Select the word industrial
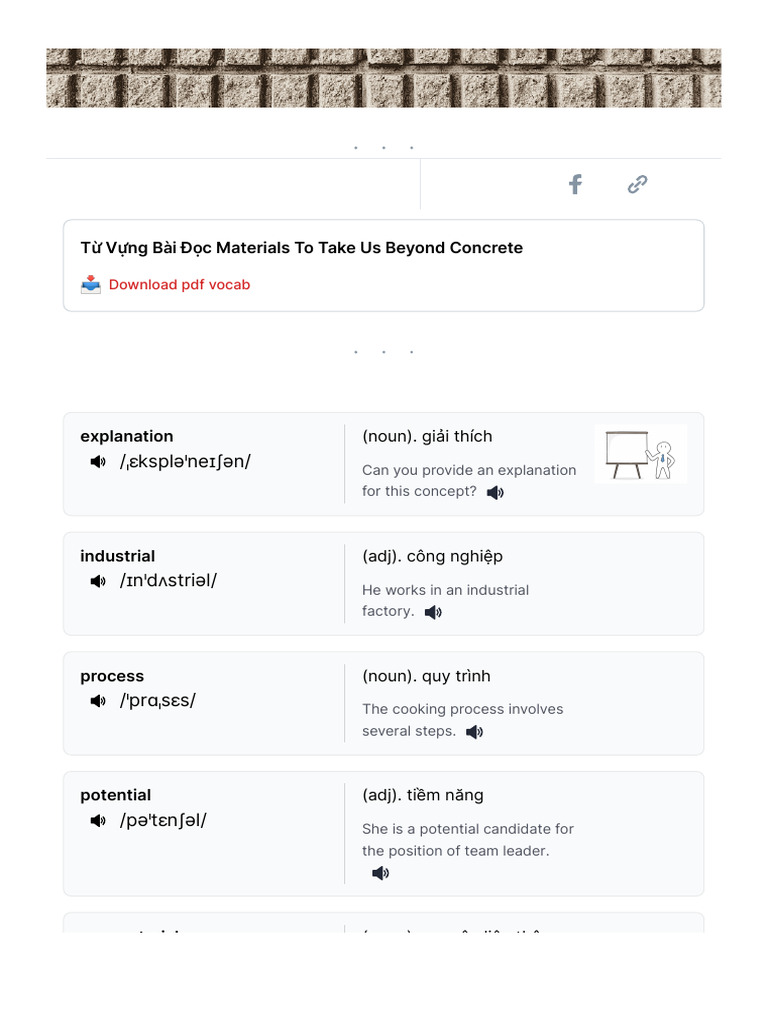The width and height of the screenshot is (768, 1024). (x=118, y=556)
